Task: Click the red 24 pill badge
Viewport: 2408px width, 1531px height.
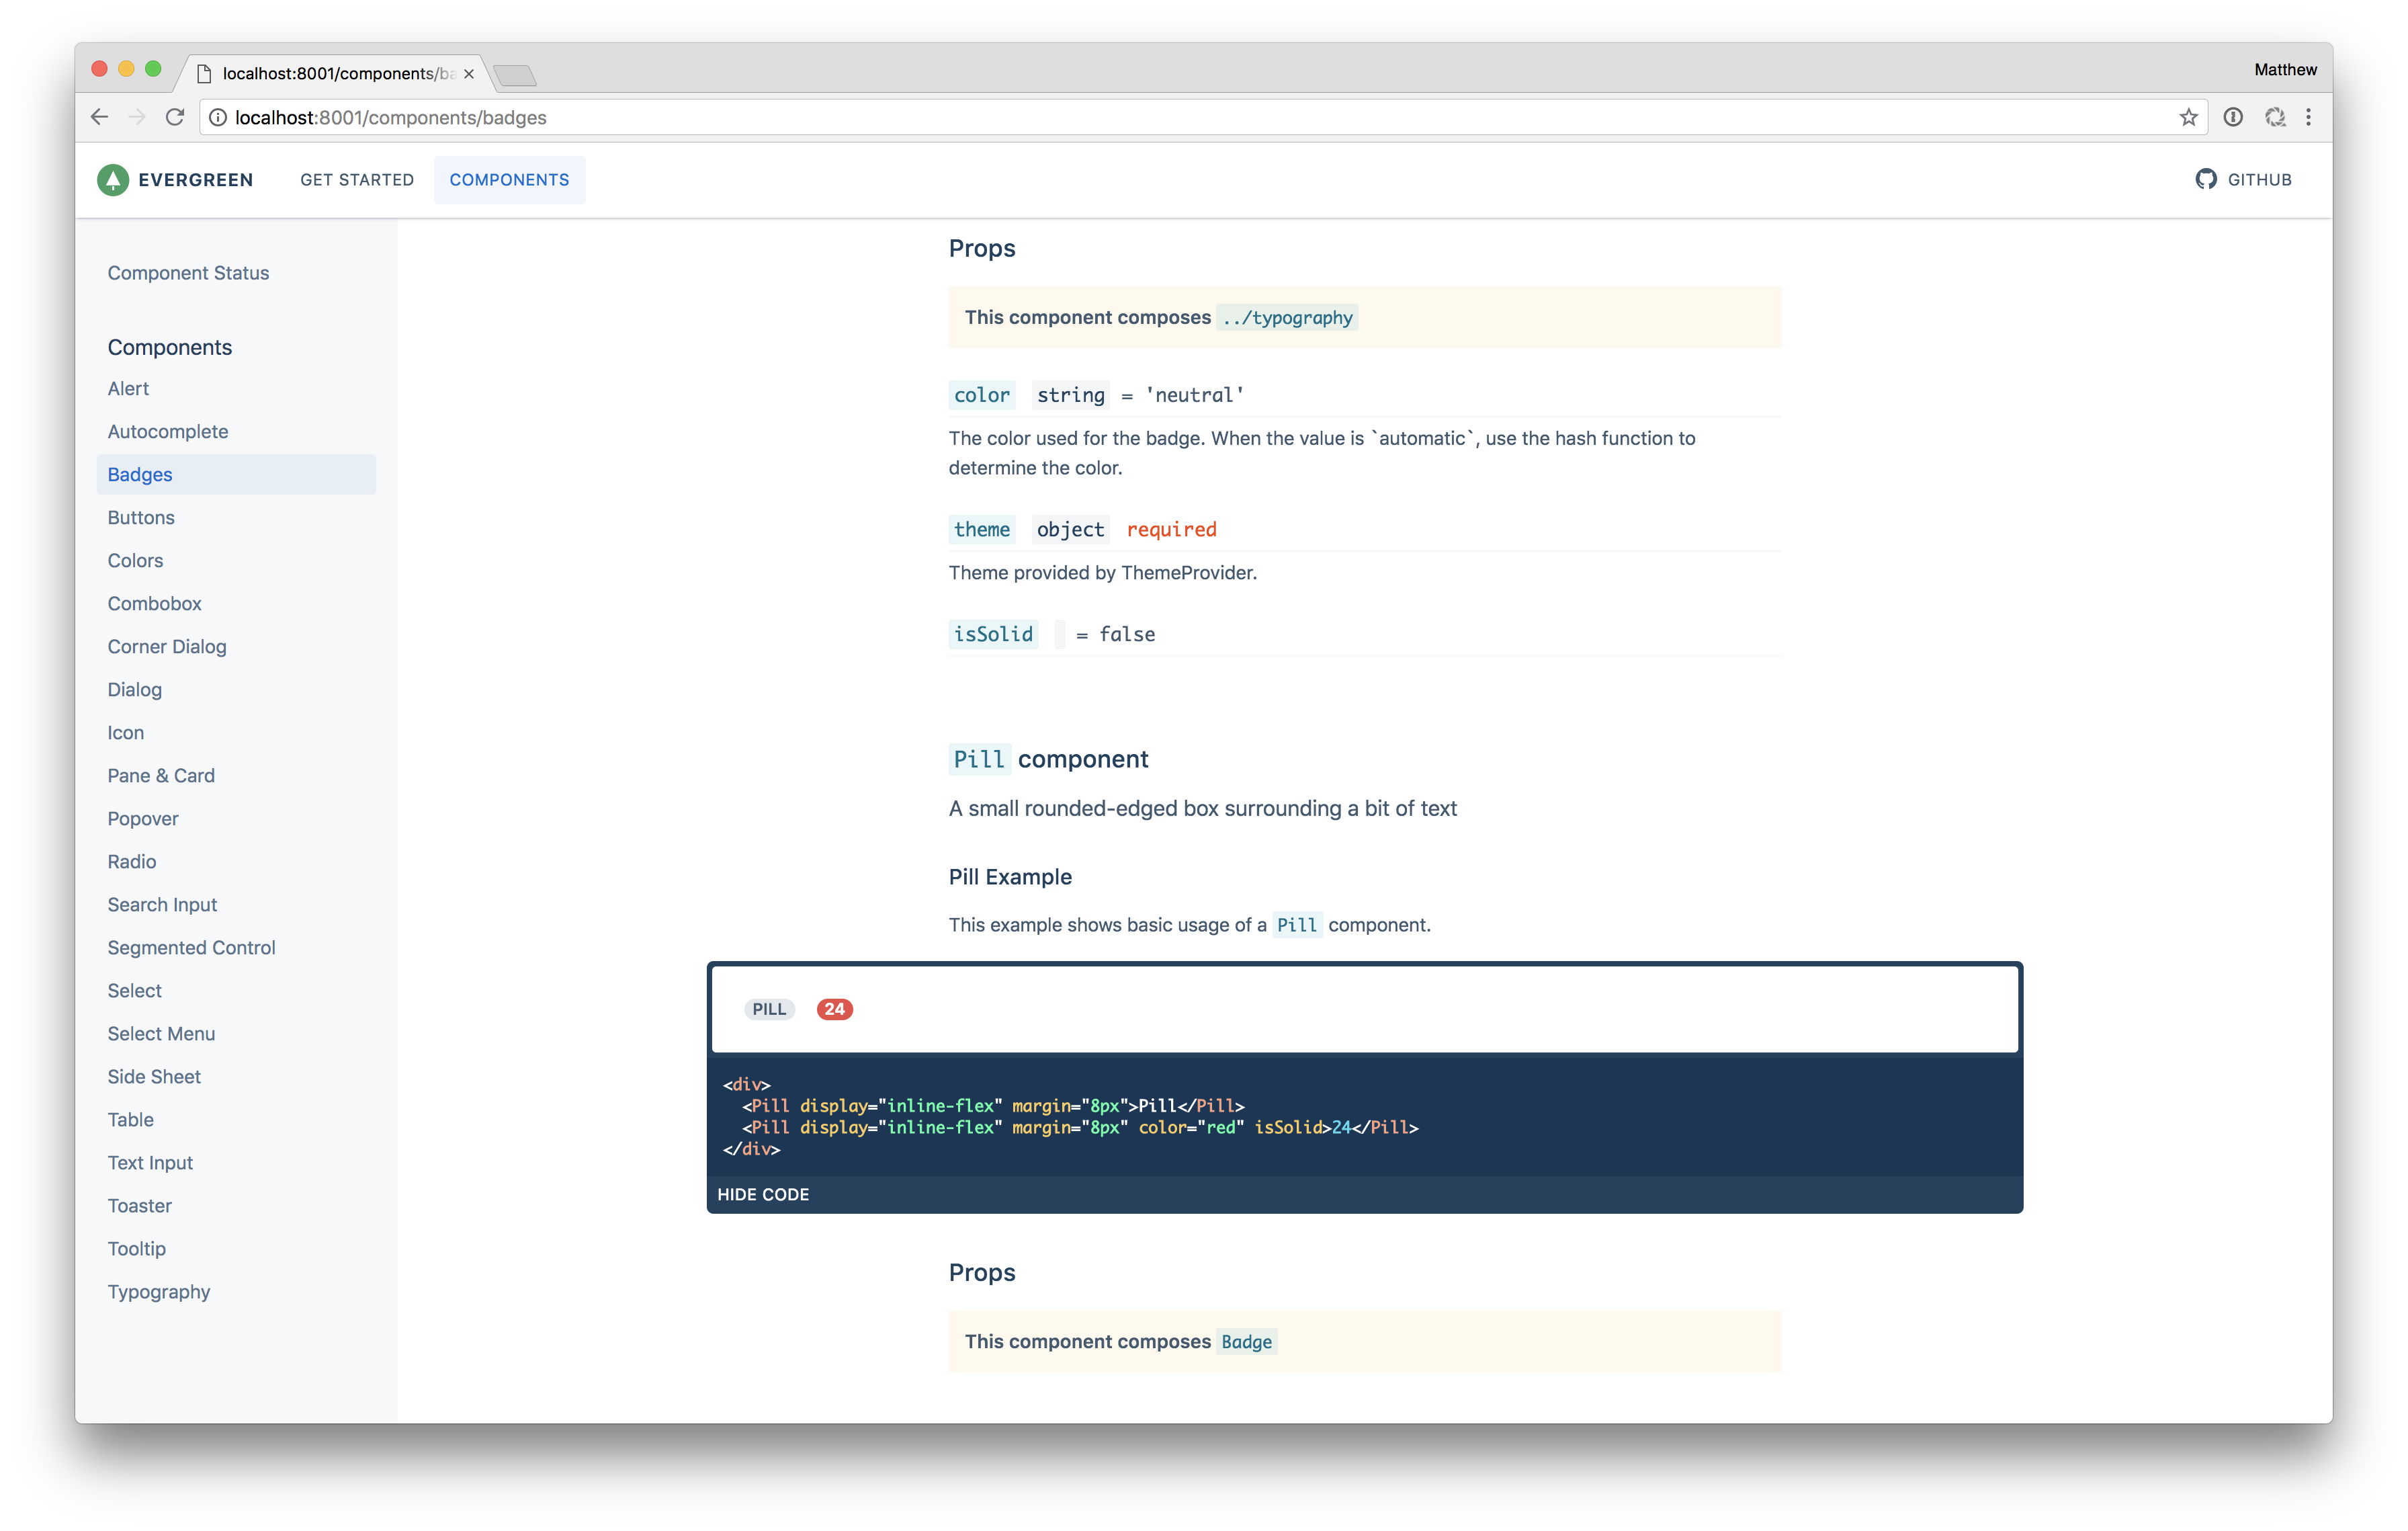Action: [834, 1009]
